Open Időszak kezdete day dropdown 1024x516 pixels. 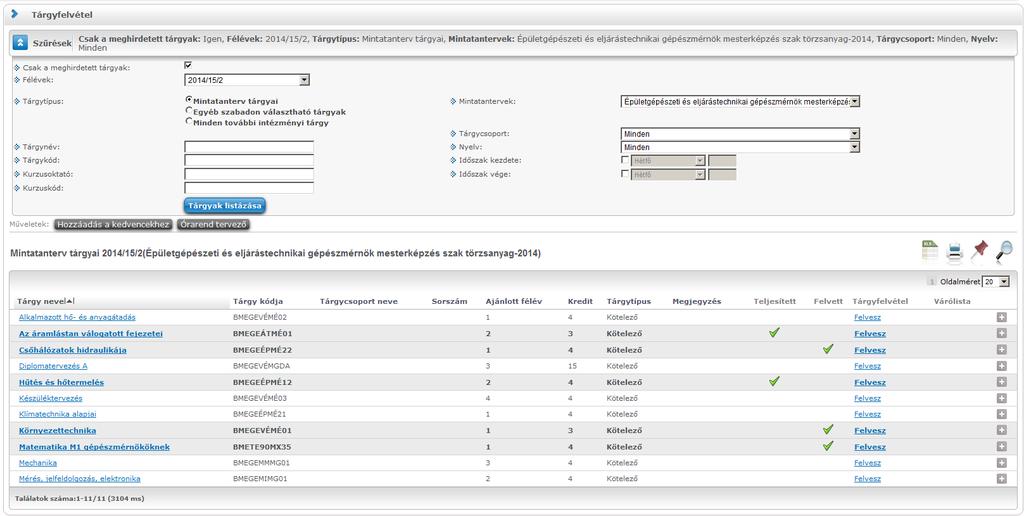coord(667,161)
